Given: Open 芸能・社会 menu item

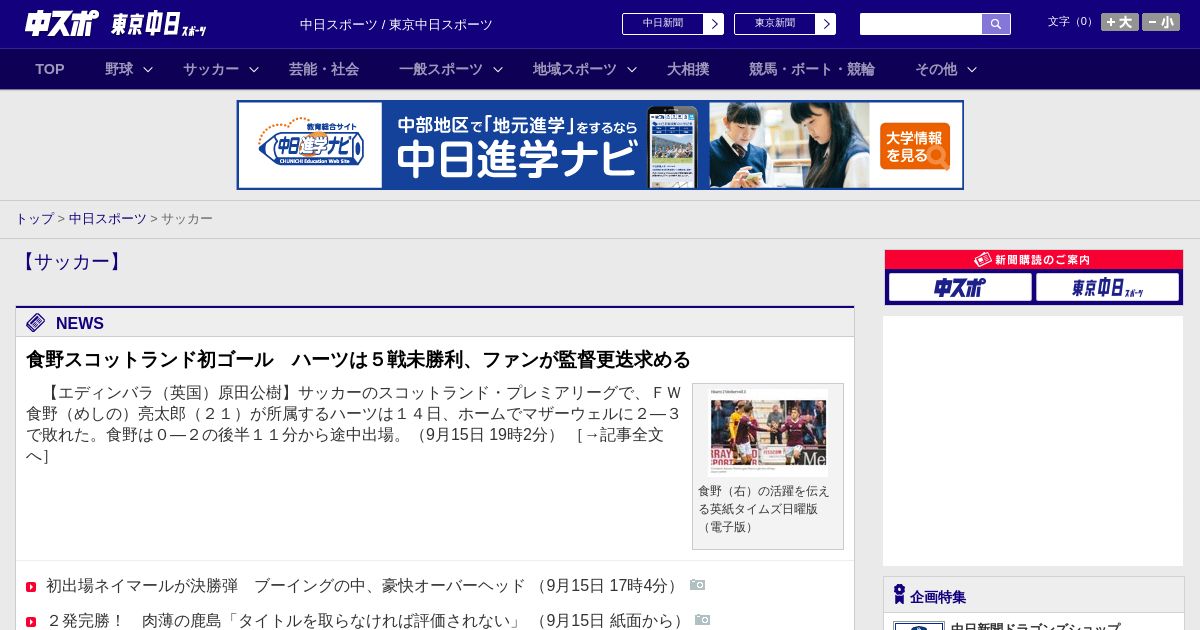Looking at the screenshot, I should (x=324, y=69).
